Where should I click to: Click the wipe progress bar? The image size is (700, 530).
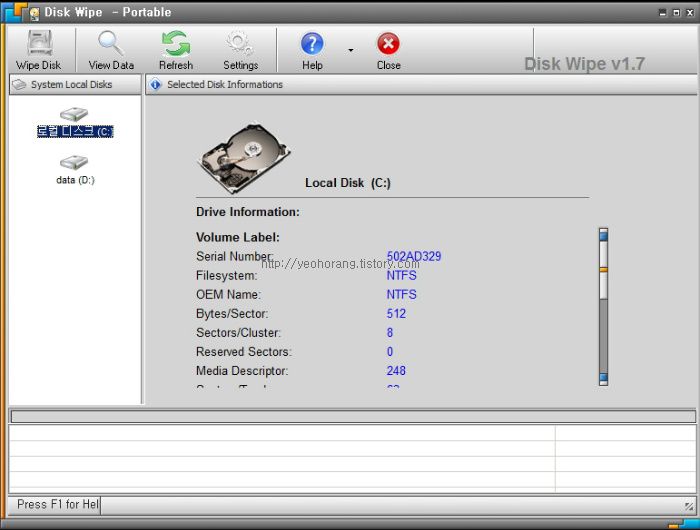point(353,416)
